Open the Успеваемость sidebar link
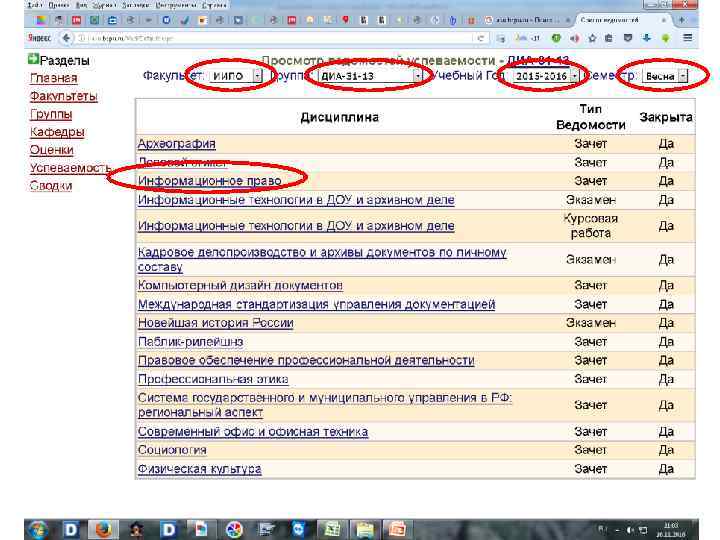This screenshot has width=720, height=540. pyautogui.click(x=70, y=168)
